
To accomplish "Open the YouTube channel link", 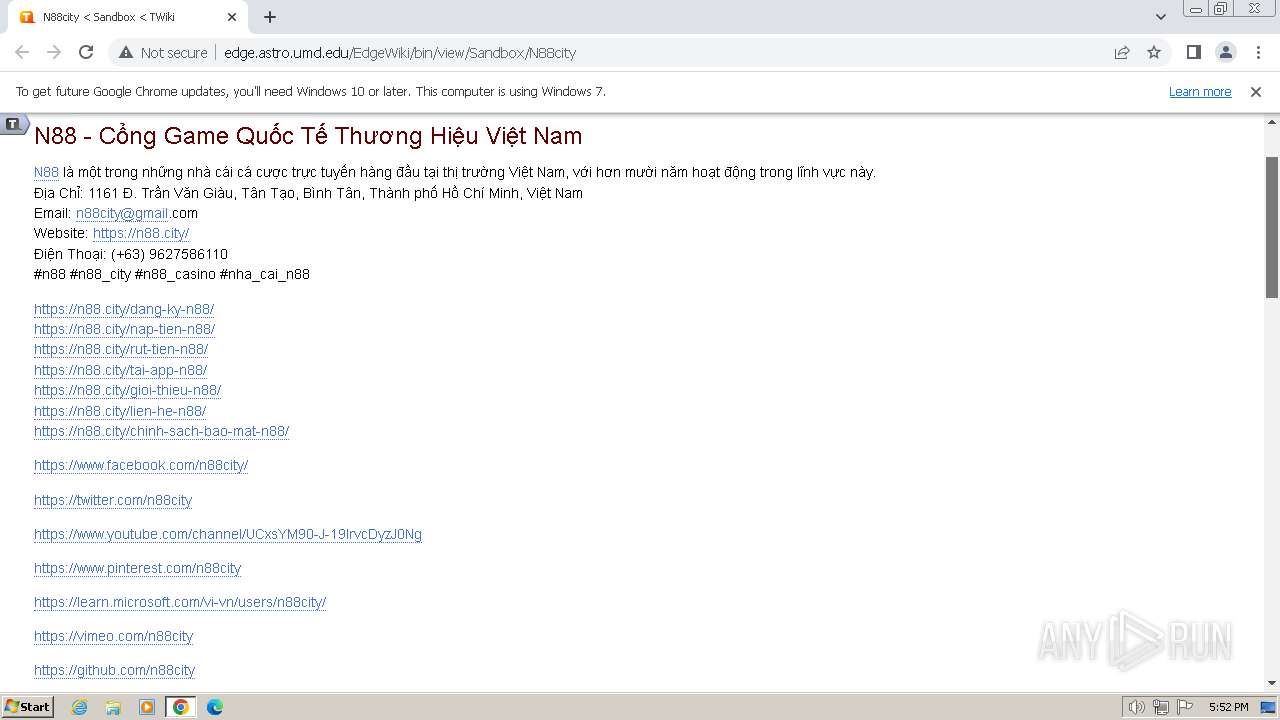I will [228, 534].
